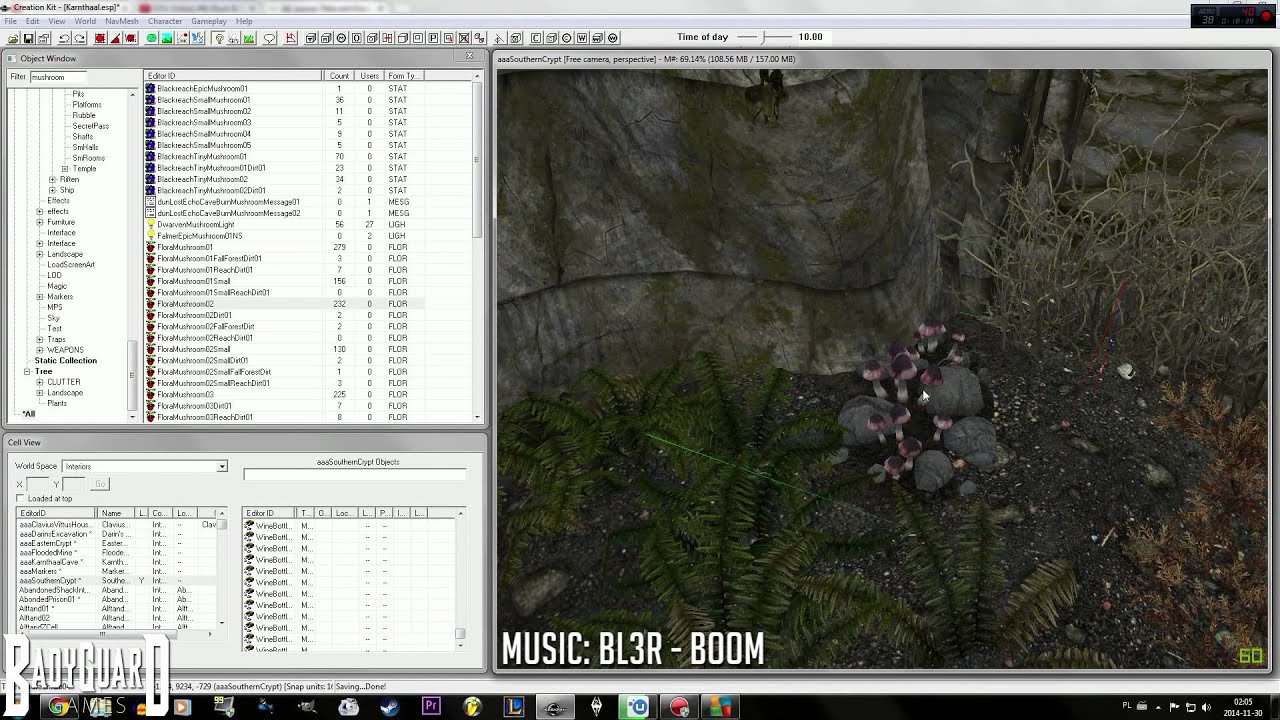The image size is (1280, 720).
Task: Sort by the Users column header
Action: click(x=370, y=76)
